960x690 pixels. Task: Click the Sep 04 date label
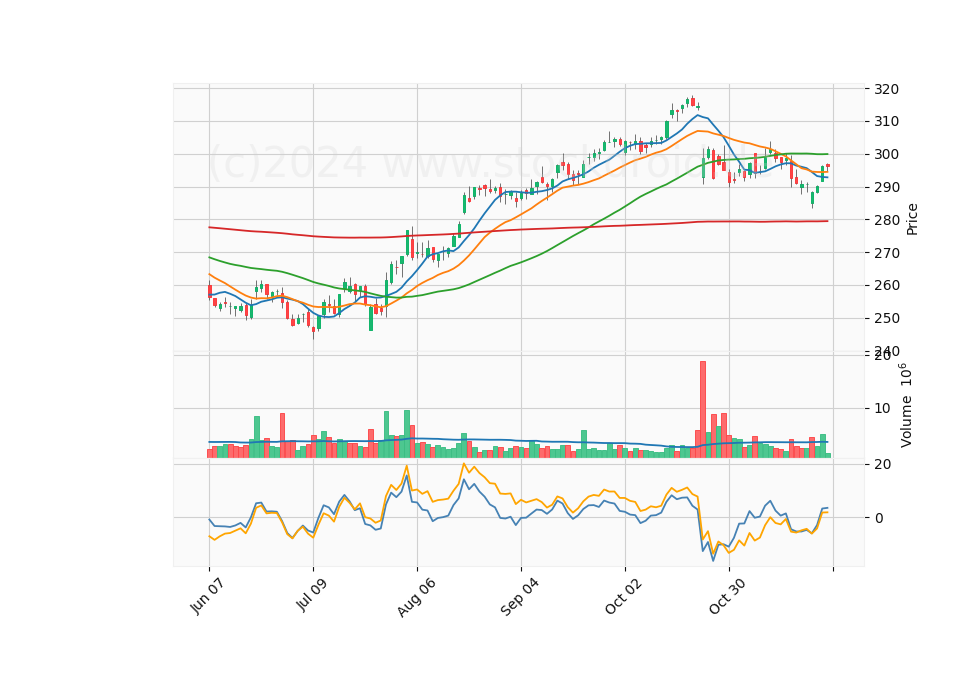tap(519, 597)
